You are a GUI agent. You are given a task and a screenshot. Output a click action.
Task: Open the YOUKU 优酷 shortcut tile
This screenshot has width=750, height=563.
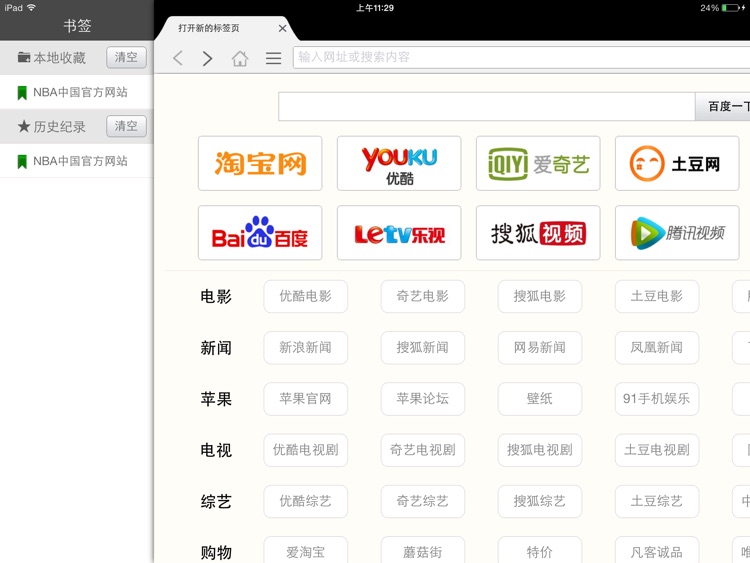click(399, 163)
